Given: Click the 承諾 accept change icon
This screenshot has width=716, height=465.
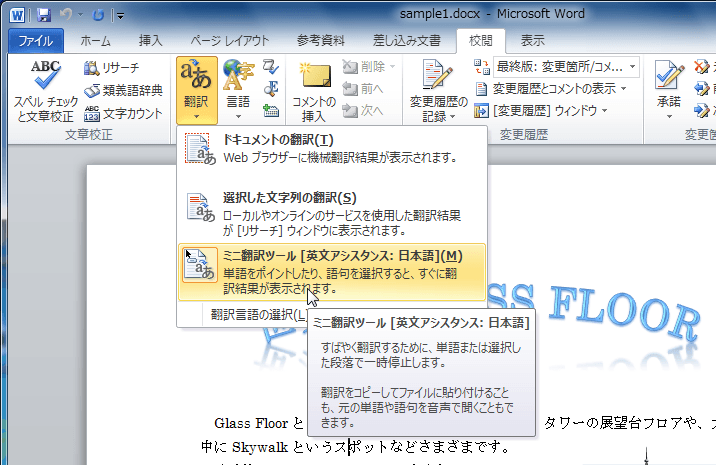Looking at the screenshot, I should pos(669,76).
